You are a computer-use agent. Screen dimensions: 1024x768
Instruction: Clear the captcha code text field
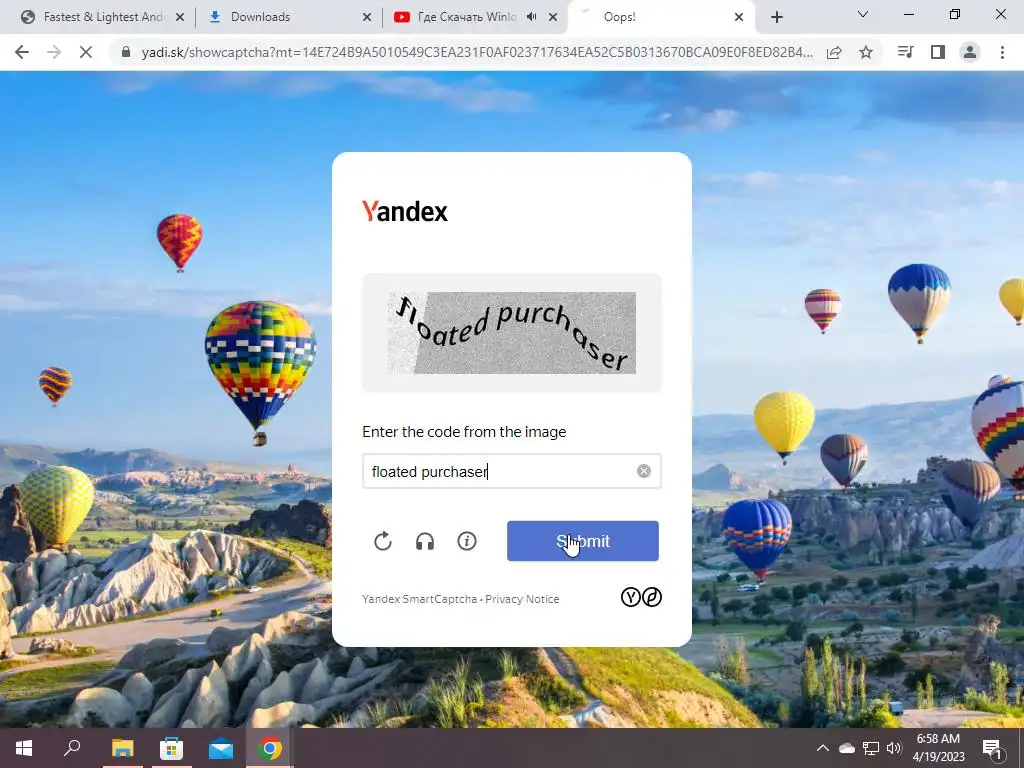tap(644, 471)
